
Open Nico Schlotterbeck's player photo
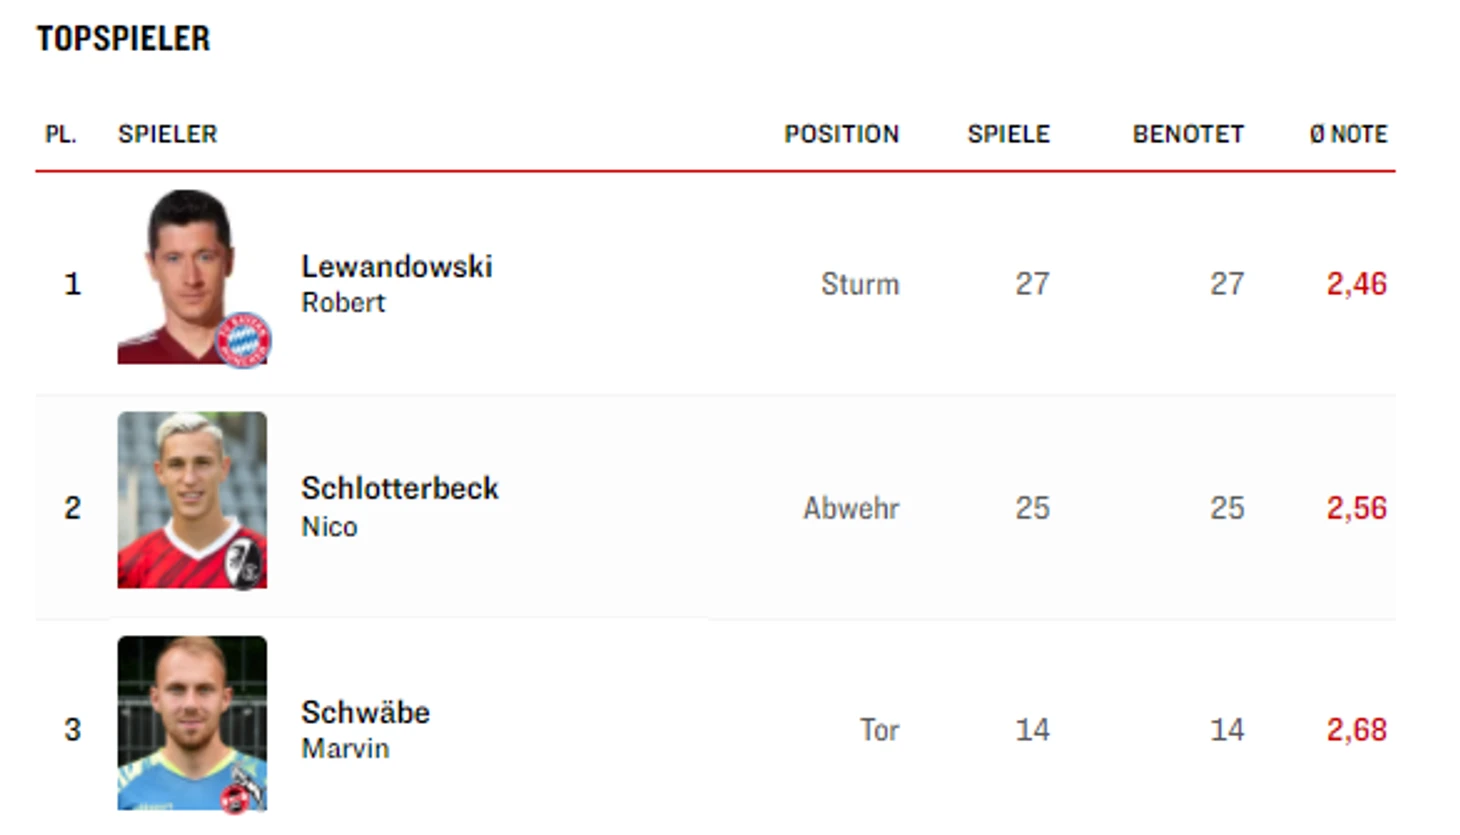pyautogui.click(x=192, y=500)
